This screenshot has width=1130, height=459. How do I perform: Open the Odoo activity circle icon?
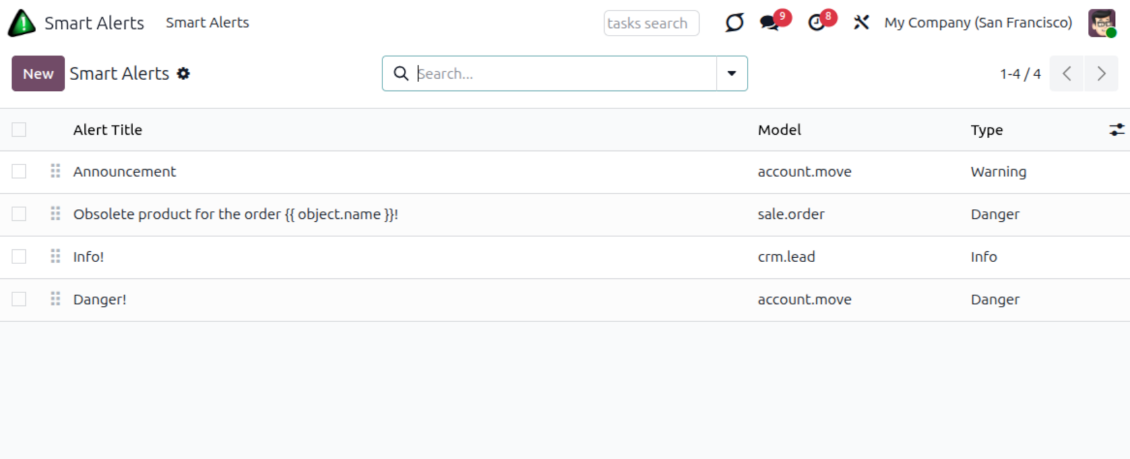click(735, 23)
